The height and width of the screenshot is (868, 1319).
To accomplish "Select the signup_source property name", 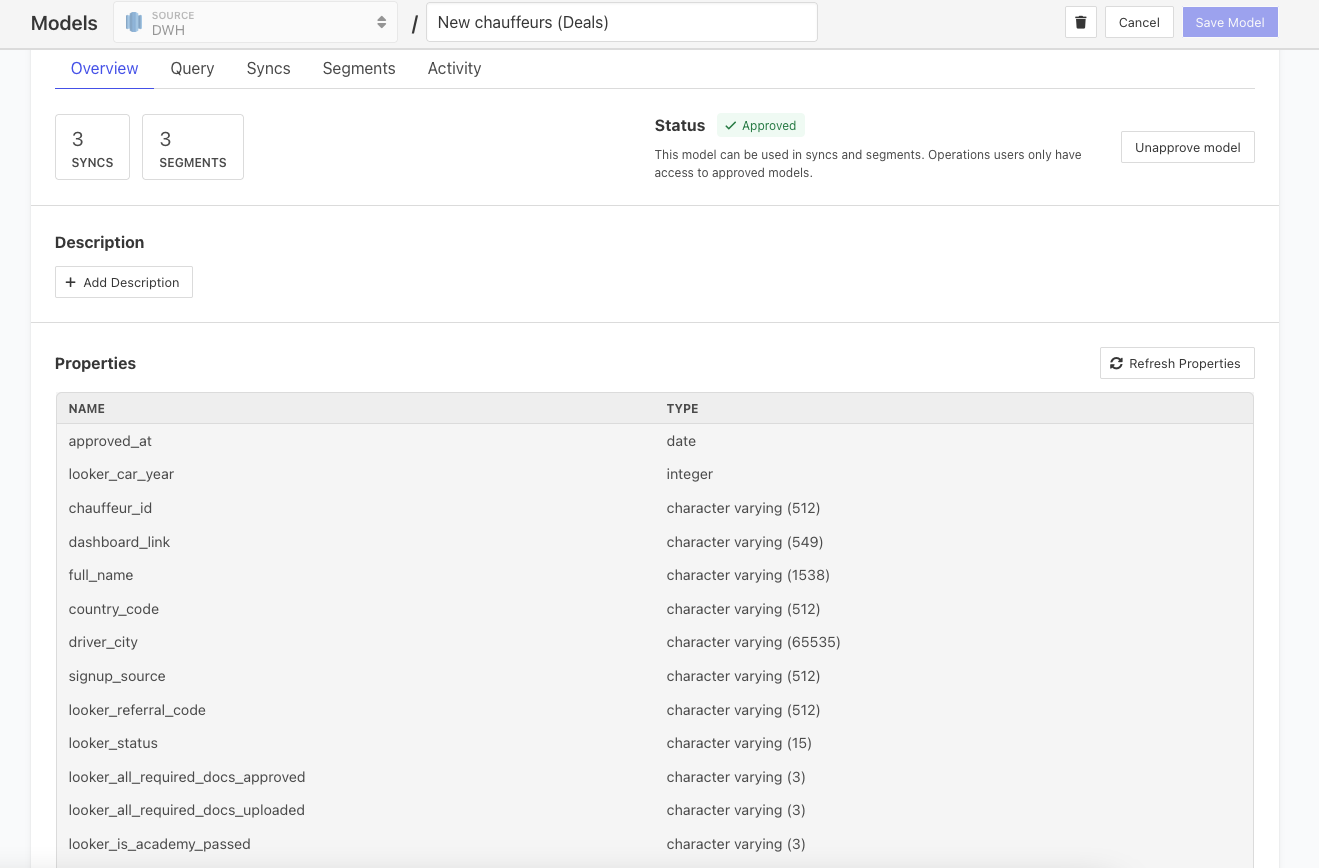I will (x=117, y=676).
